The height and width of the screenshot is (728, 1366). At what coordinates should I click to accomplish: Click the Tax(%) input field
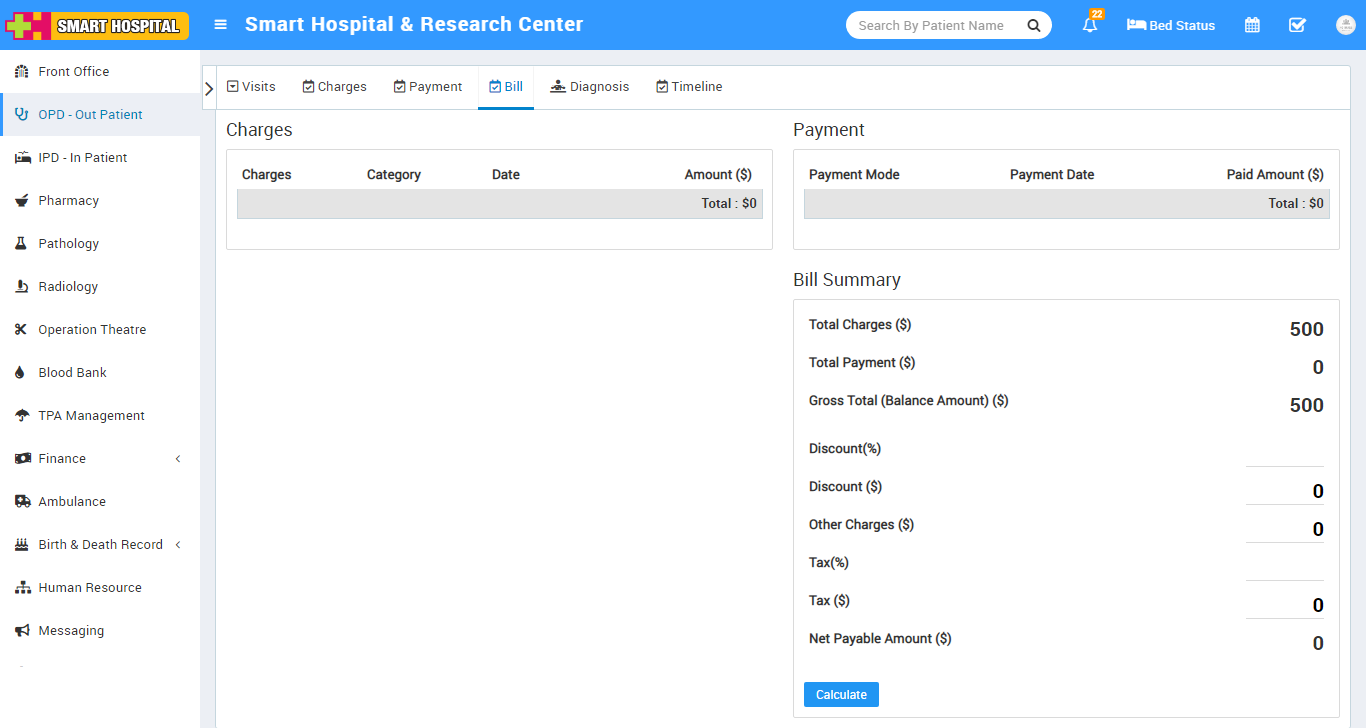click(x=1284, y=567)
